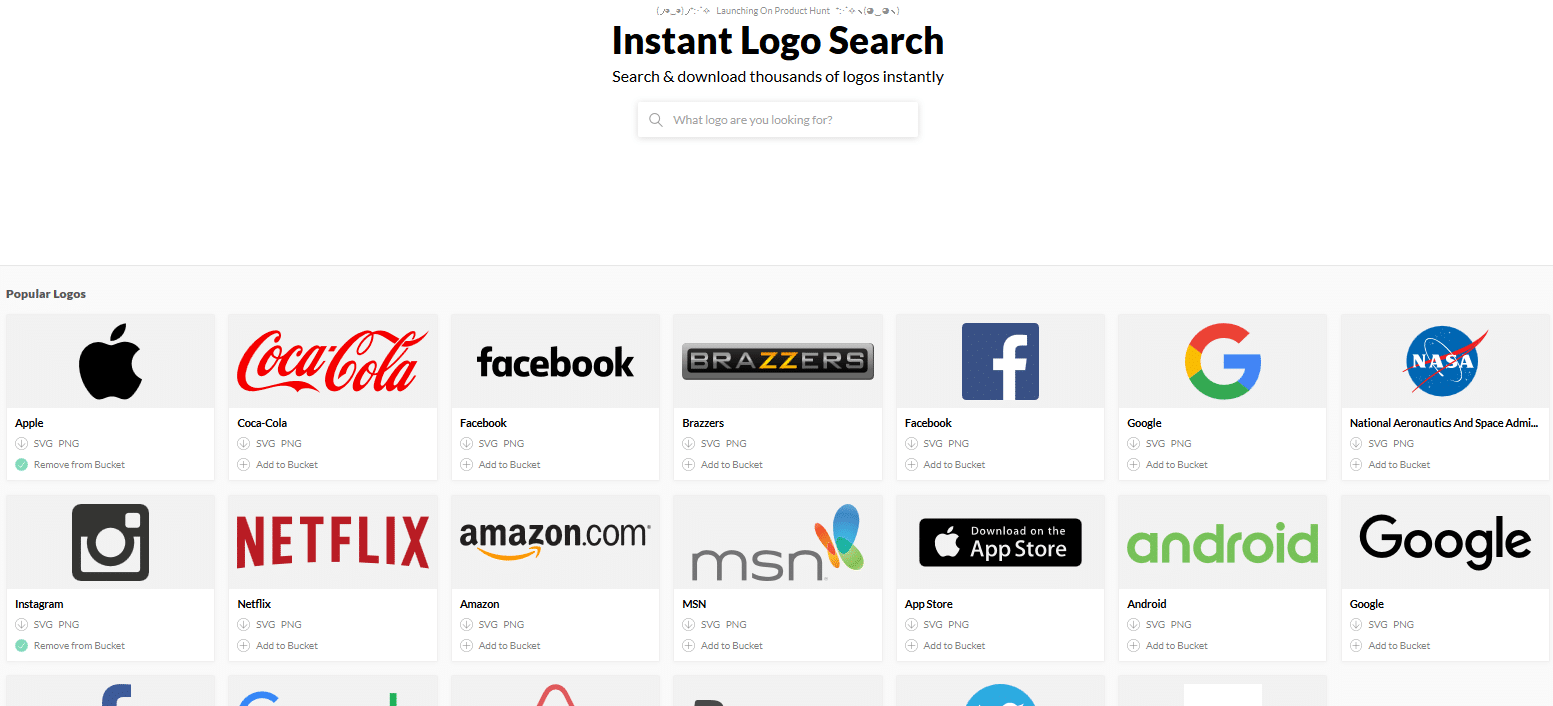This screenshot has width=1553, height=706.
Task: Click the download icon under Netflix
Action: pos(243,624)
